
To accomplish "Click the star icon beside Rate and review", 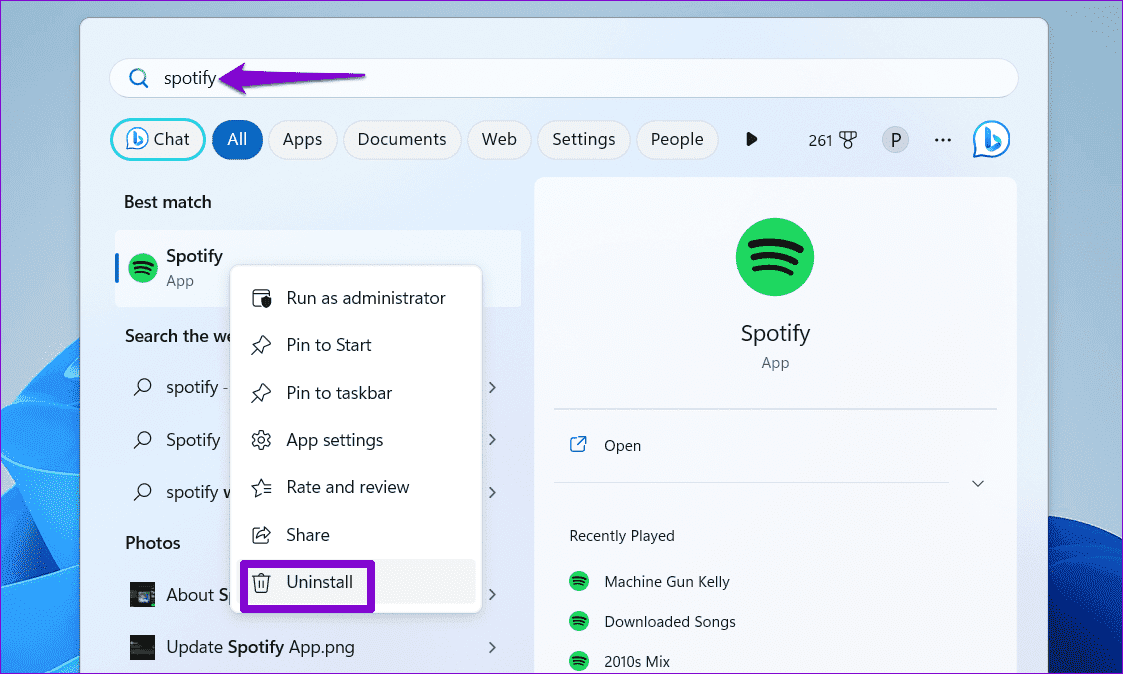I will [261, 488].
